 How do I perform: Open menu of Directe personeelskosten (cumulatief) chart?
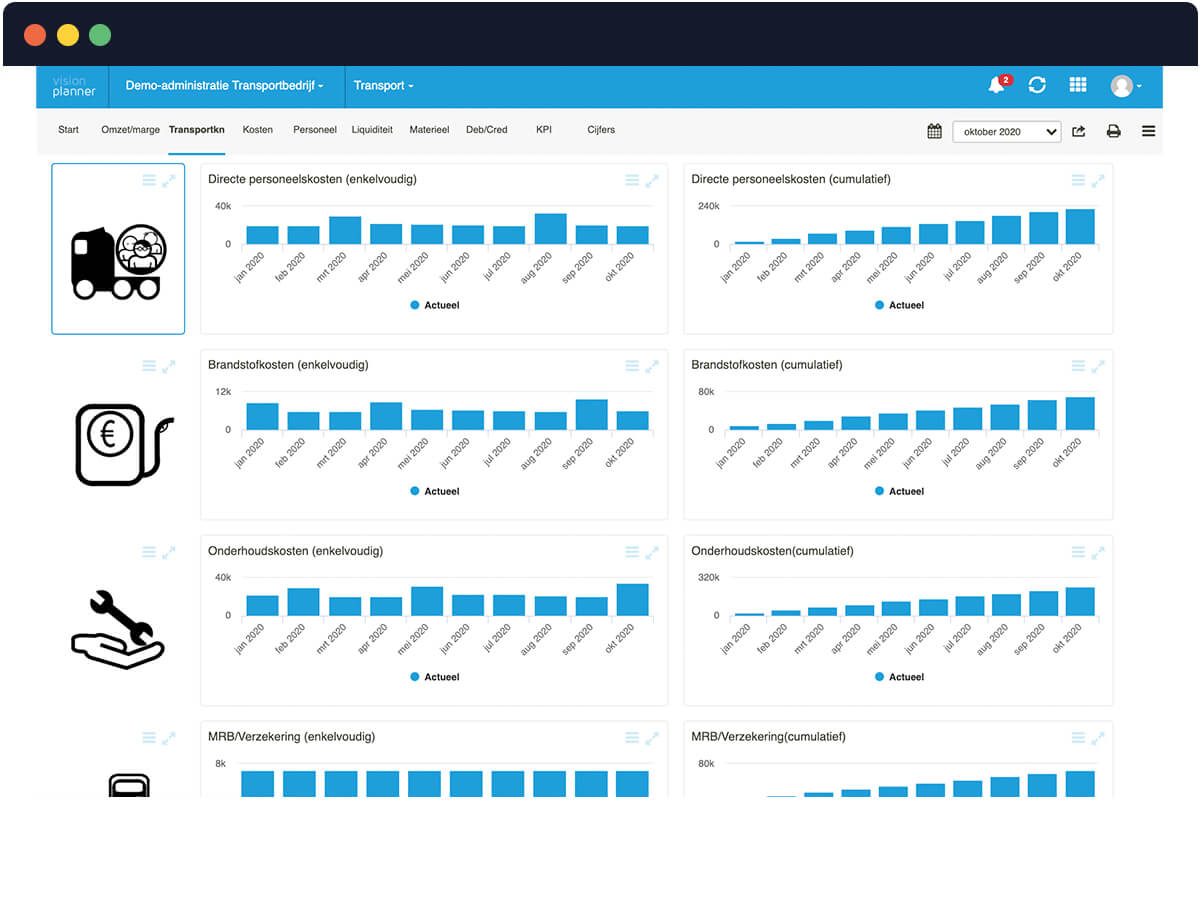tap(1078, 180)
